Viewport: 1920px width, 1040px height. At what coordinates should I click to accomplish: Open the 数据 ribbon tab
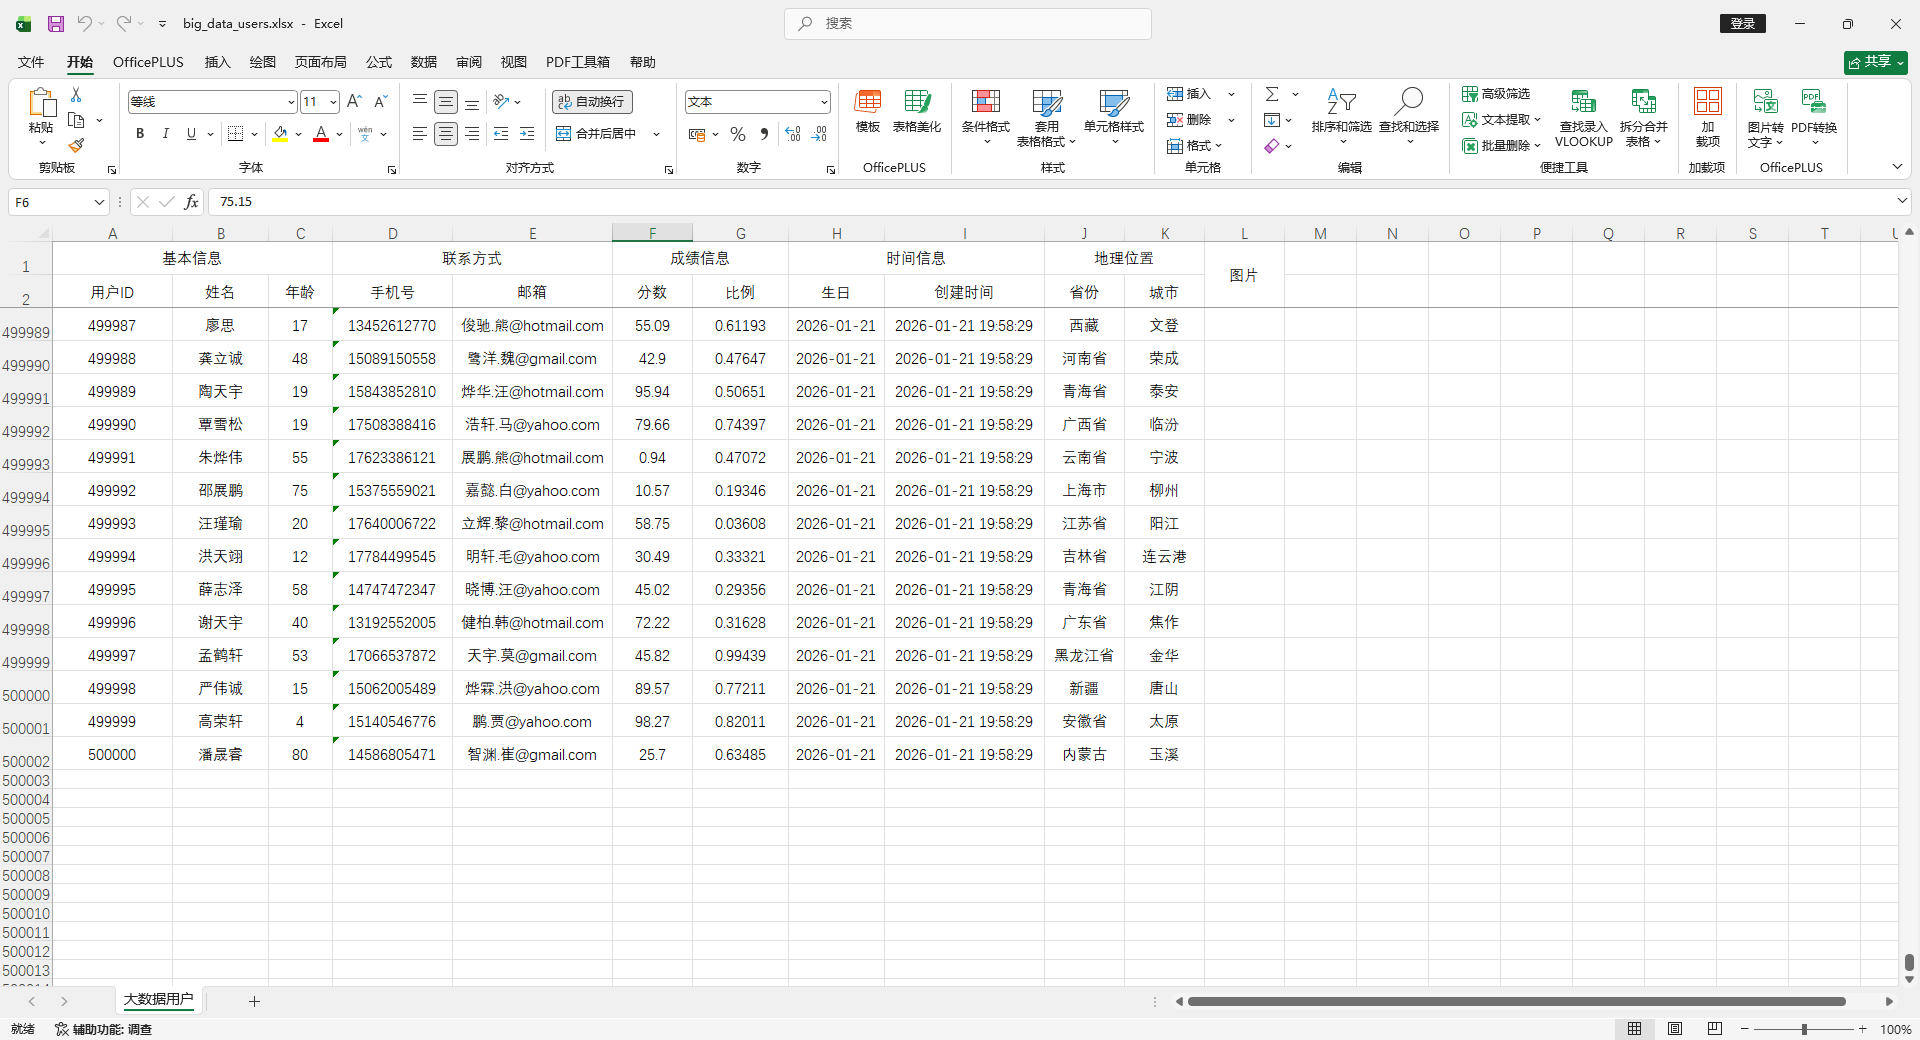click(x=424, y=62)
